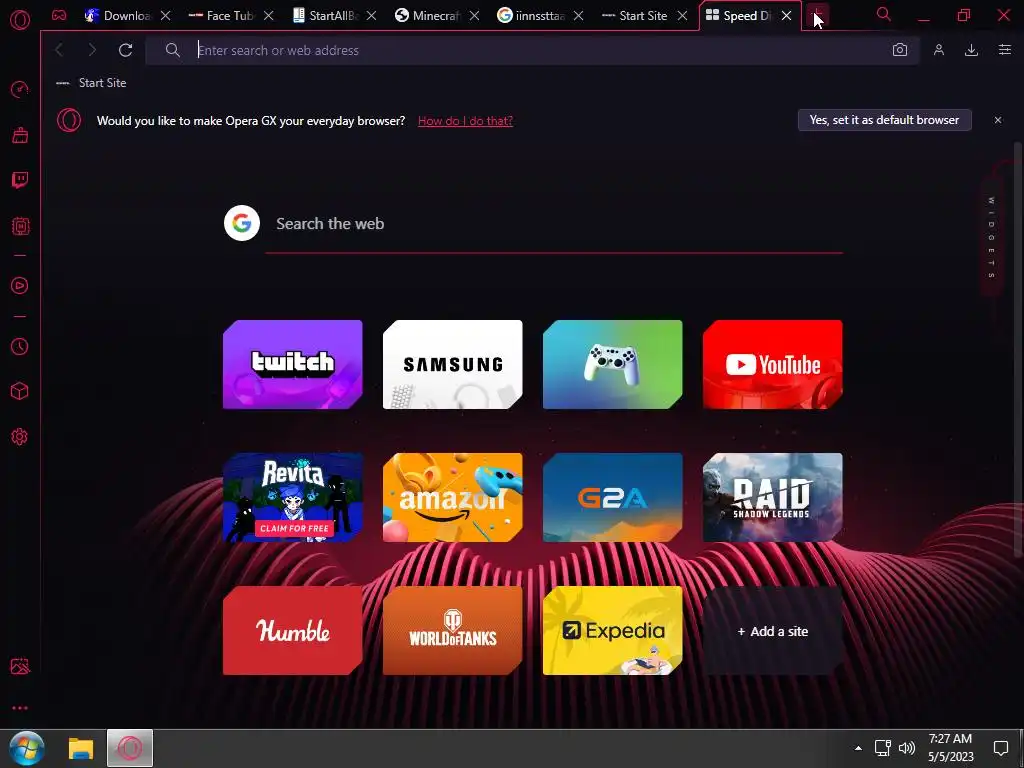
Task: Open the Humble speed dial tile
Action: (x=293, y=631)
